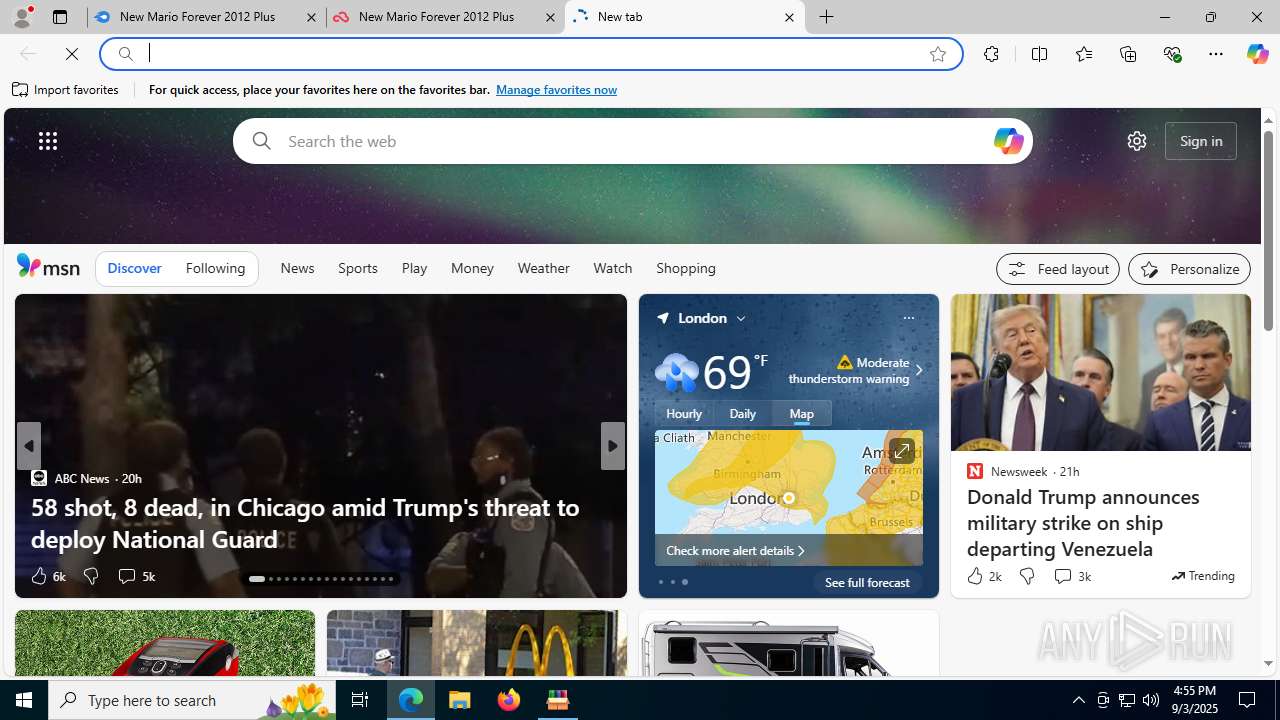Open the MSN app launcher grid
This screenshot has width=1280, height=720.
pyautogui.click(x=48, y=141)
